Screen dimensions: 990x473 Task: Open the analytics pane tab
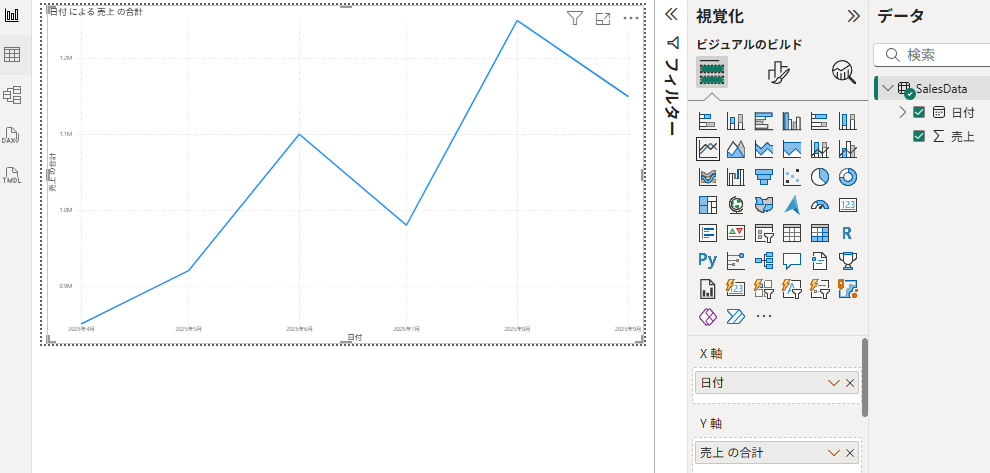(844, 71)
